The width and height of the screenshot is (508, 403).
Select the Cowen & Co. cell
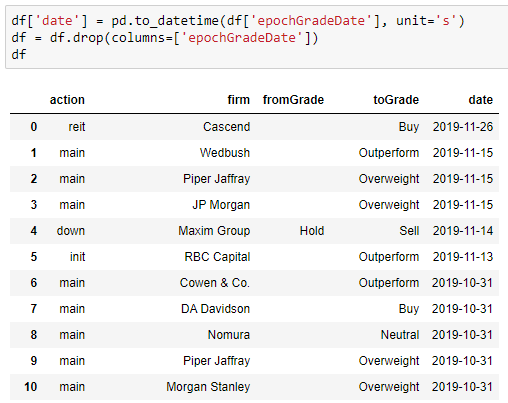click(215, 283)
